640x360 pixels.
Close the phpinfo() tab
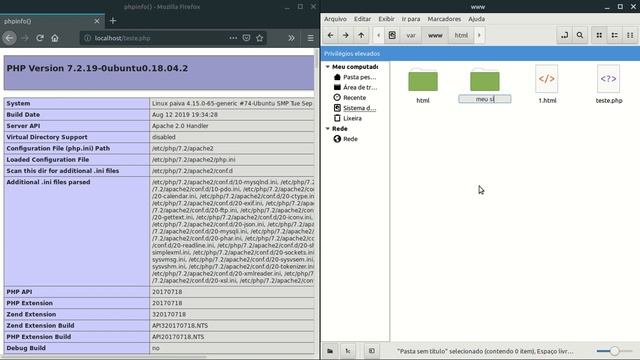[97, 21]
